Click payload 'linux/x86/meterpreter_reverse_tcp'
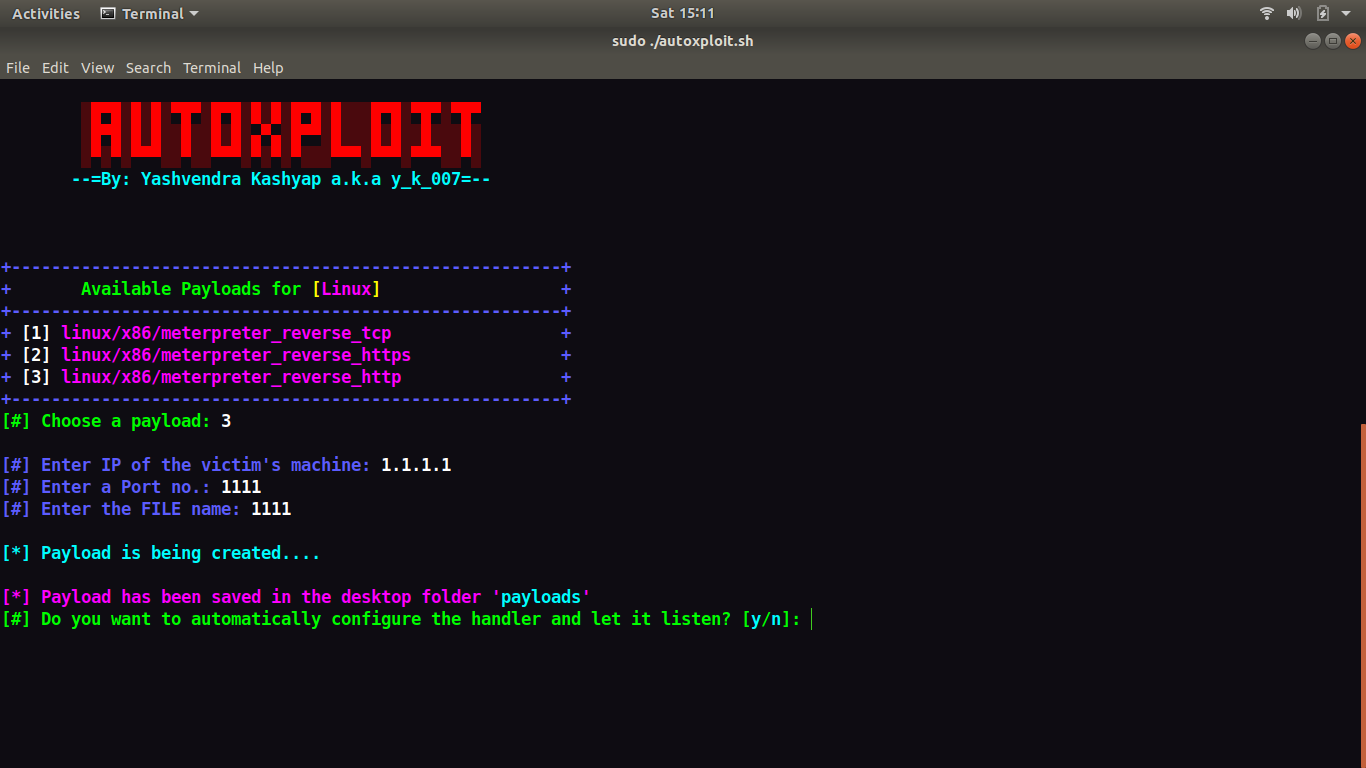The width and height of the screenshot is (1366, 768). (x=226, y=333)
